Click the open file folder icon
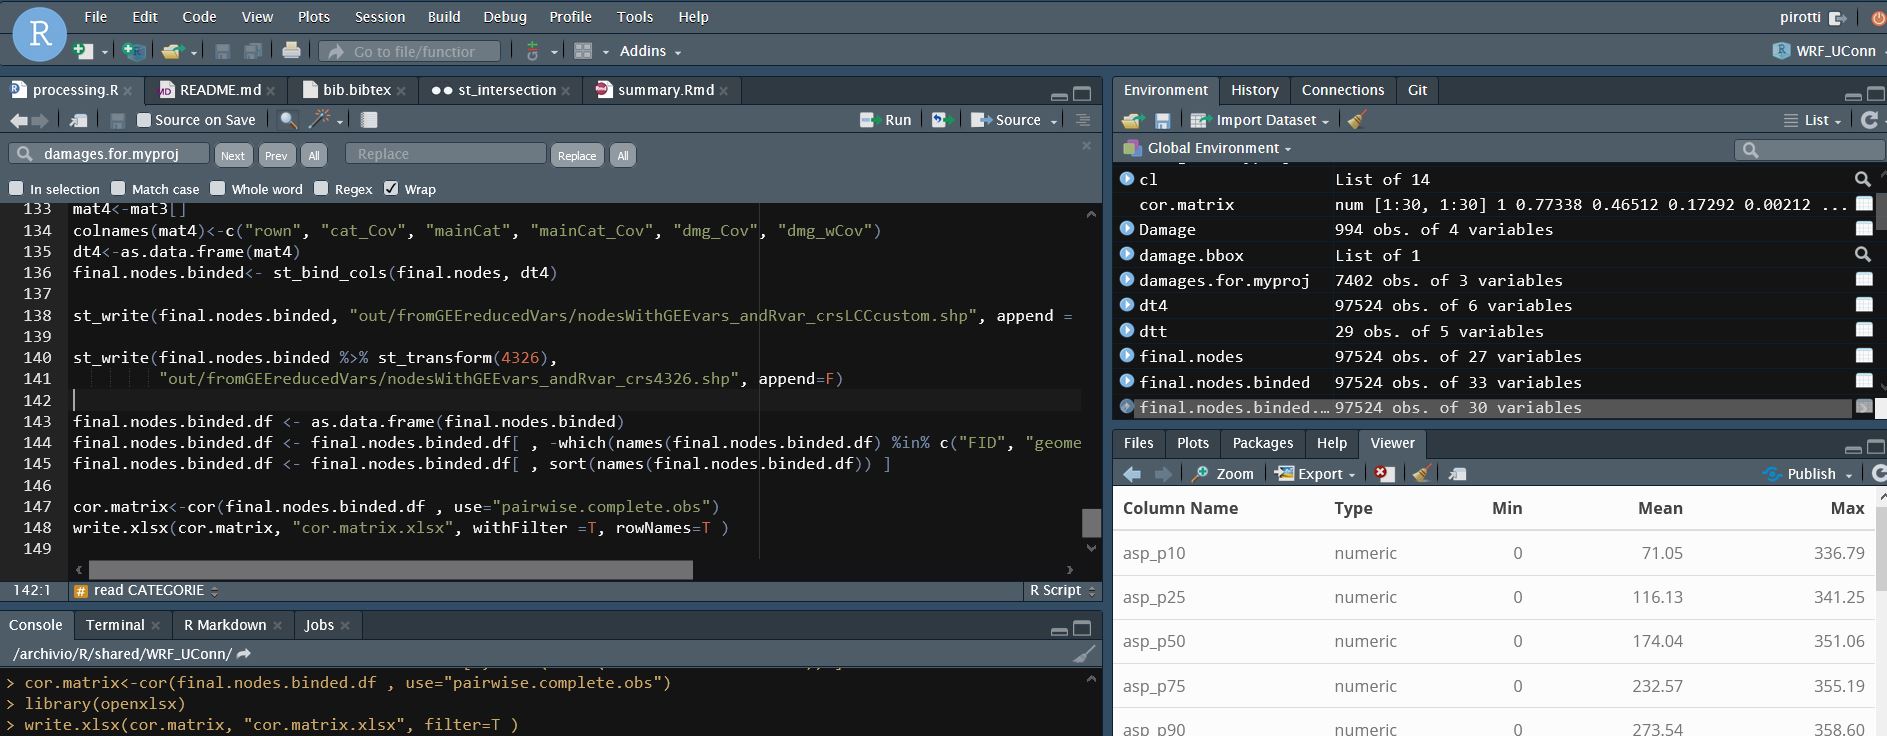Viewport: 1887px width, 736px height. [x=174, y=51]
